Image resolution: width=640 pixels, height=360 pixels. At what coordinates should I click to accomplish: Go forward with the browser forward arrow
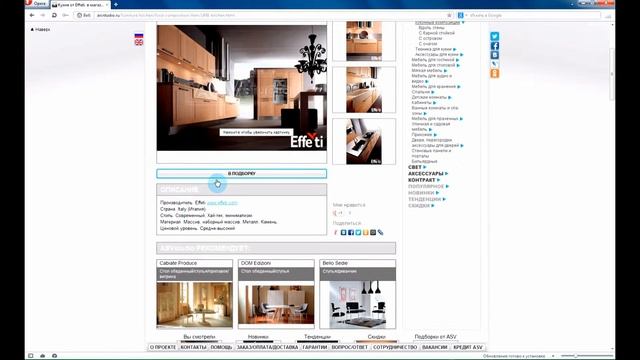(x=42, y=15)
